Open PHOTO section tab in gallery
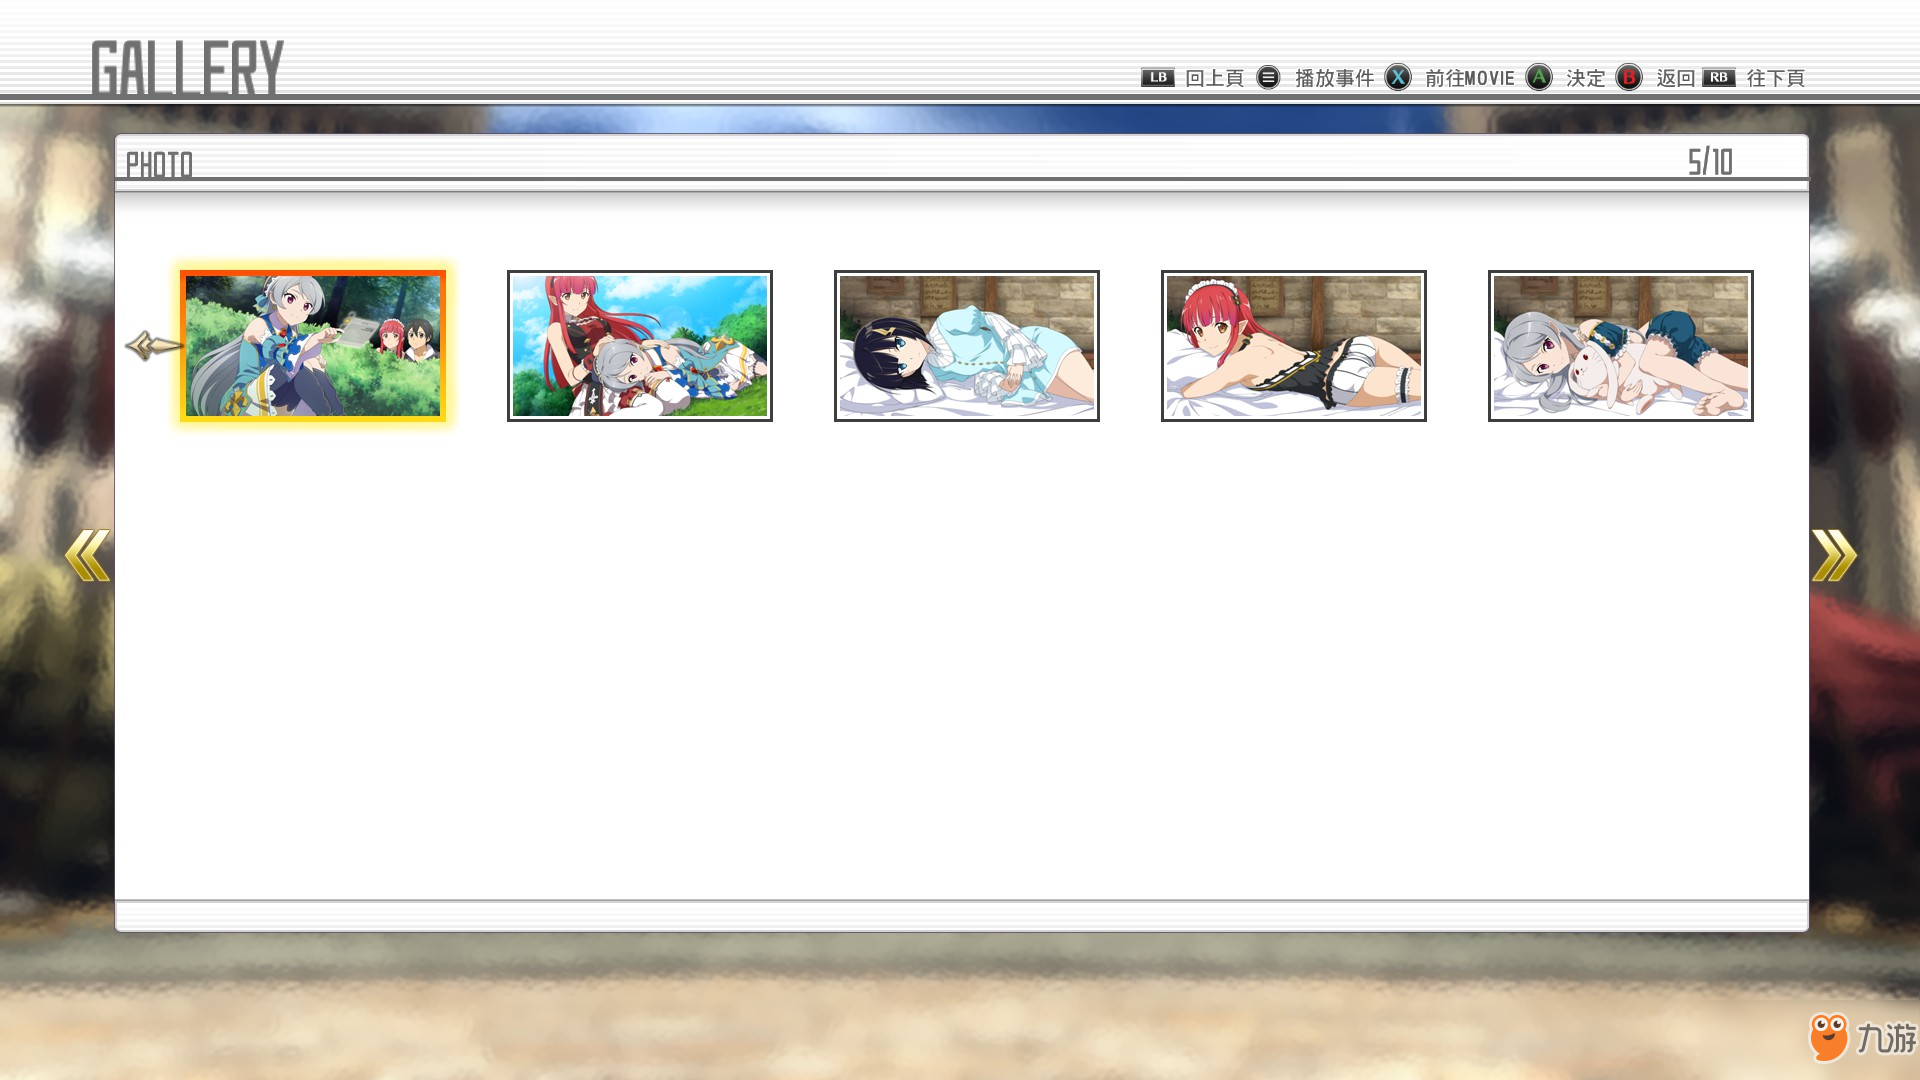This screenshot has height=1080, width=1920. click(158, 162)
